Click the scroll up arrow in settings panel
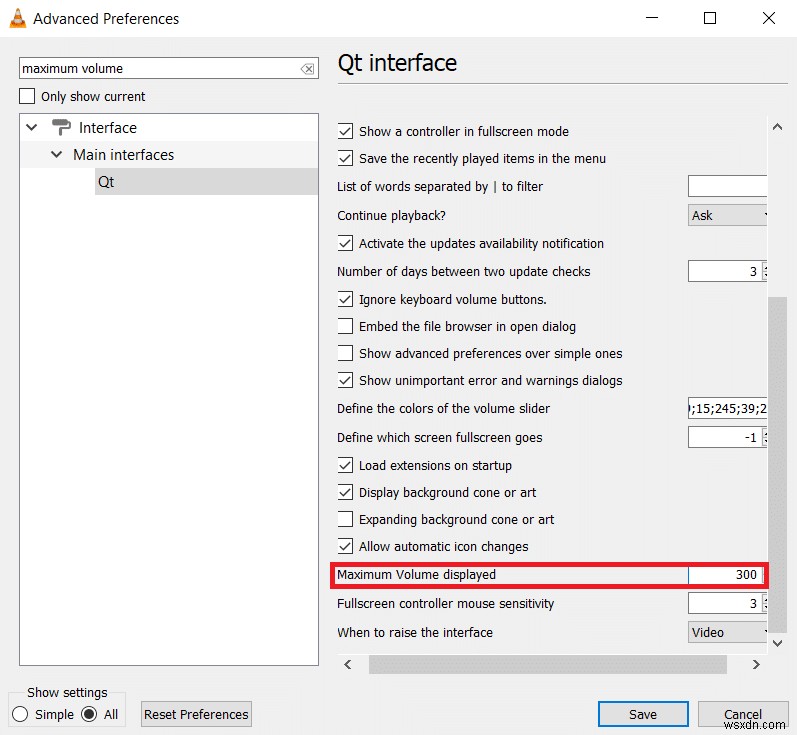The image size is (797, 735). 777,127
